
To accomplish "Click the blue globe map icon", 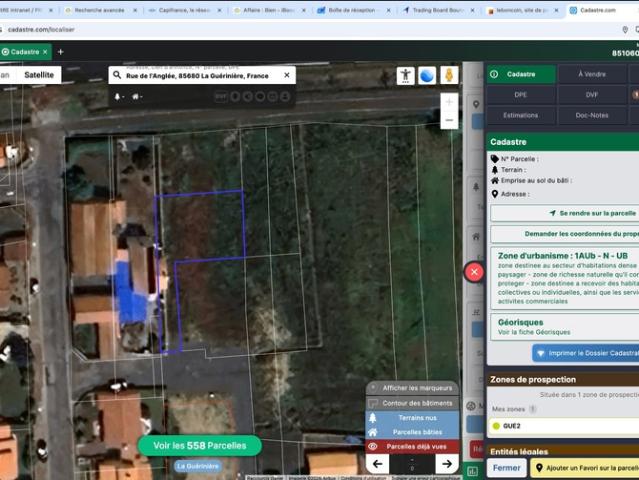I will 427,75.
